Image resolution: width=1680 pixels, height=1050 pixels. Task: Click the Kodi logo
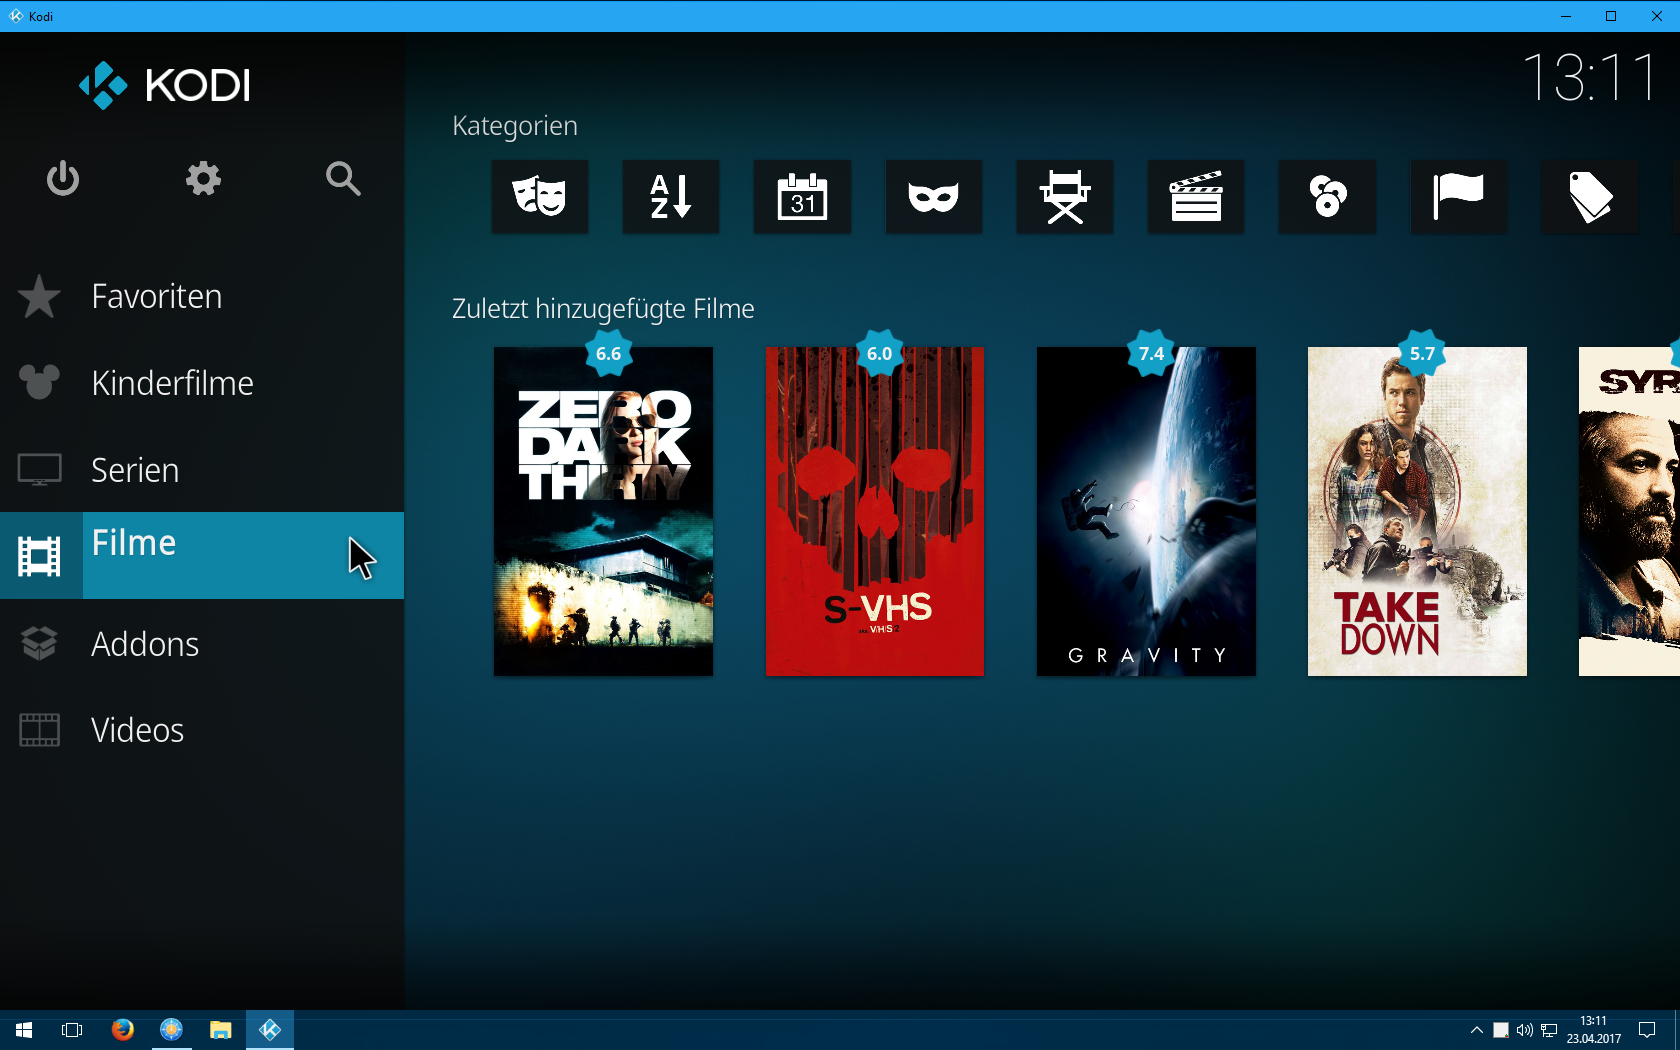coord(165,85)
